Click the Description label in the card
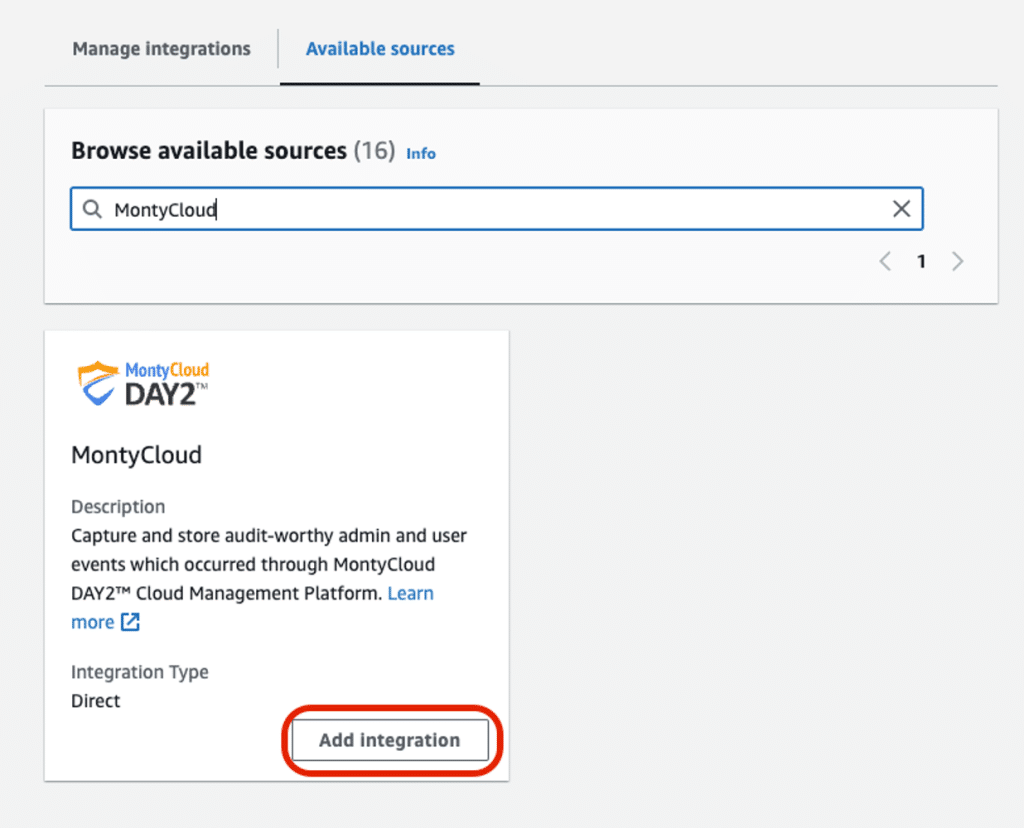Image resolution: width=1024 pixels, height=828 pixels. (118, 507)
